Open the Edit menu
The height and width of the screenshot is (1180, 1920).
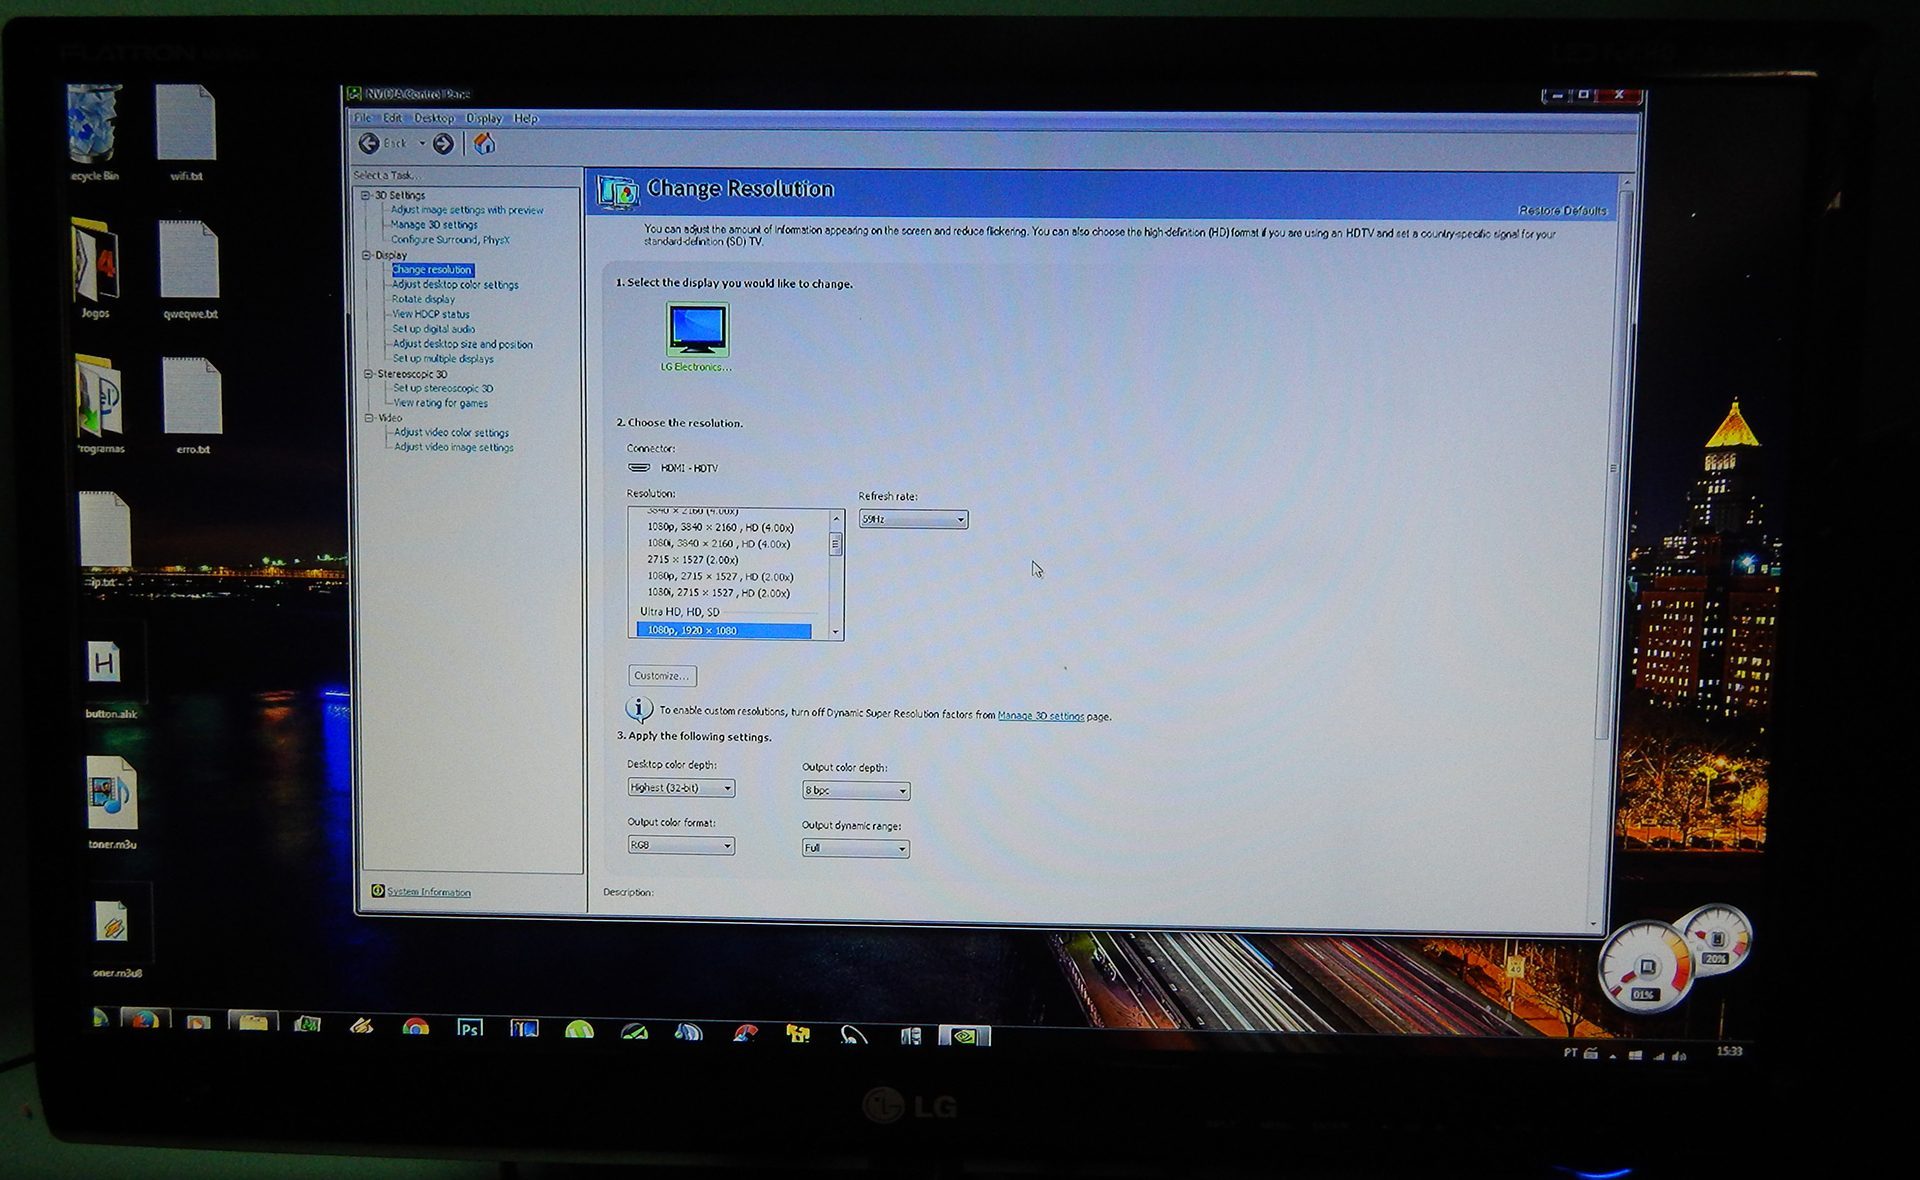[x=392, y=118]
